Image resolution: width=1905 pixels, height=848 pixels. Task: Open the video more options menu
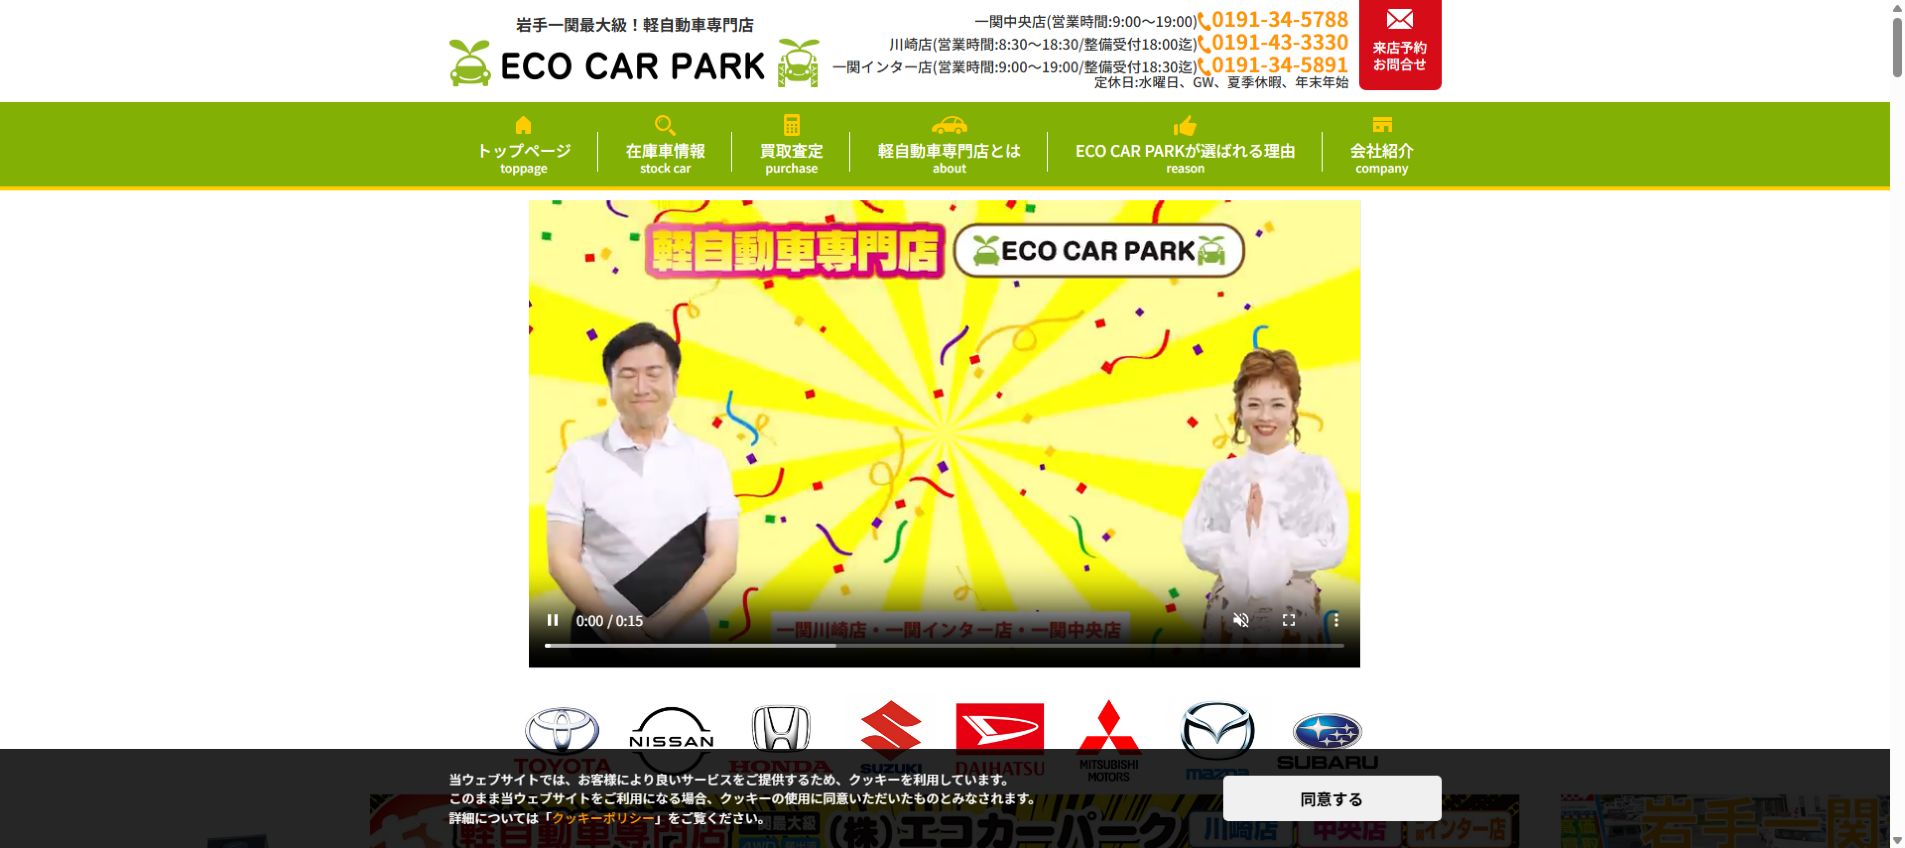click(x=1336, y=620)
